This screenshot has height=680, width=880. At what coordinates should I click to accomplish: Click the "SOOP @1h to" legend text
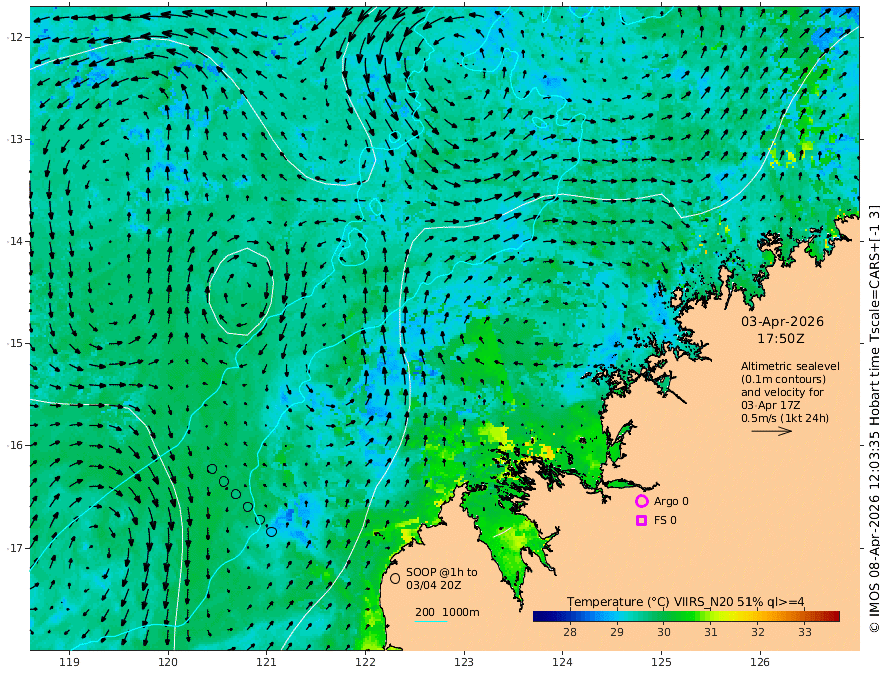(x=442, y=572)
